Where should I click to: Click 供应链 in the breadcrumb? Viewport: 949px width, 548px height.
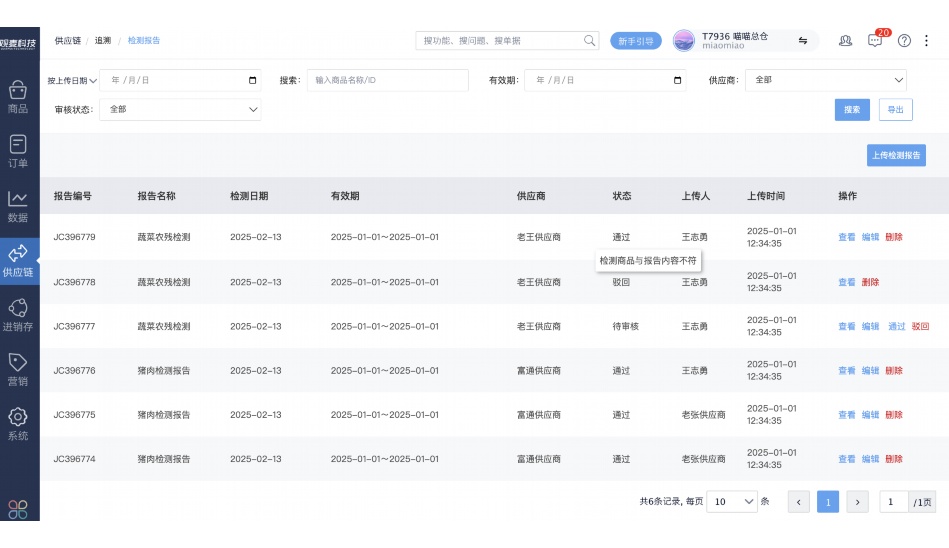coord(67,41)
